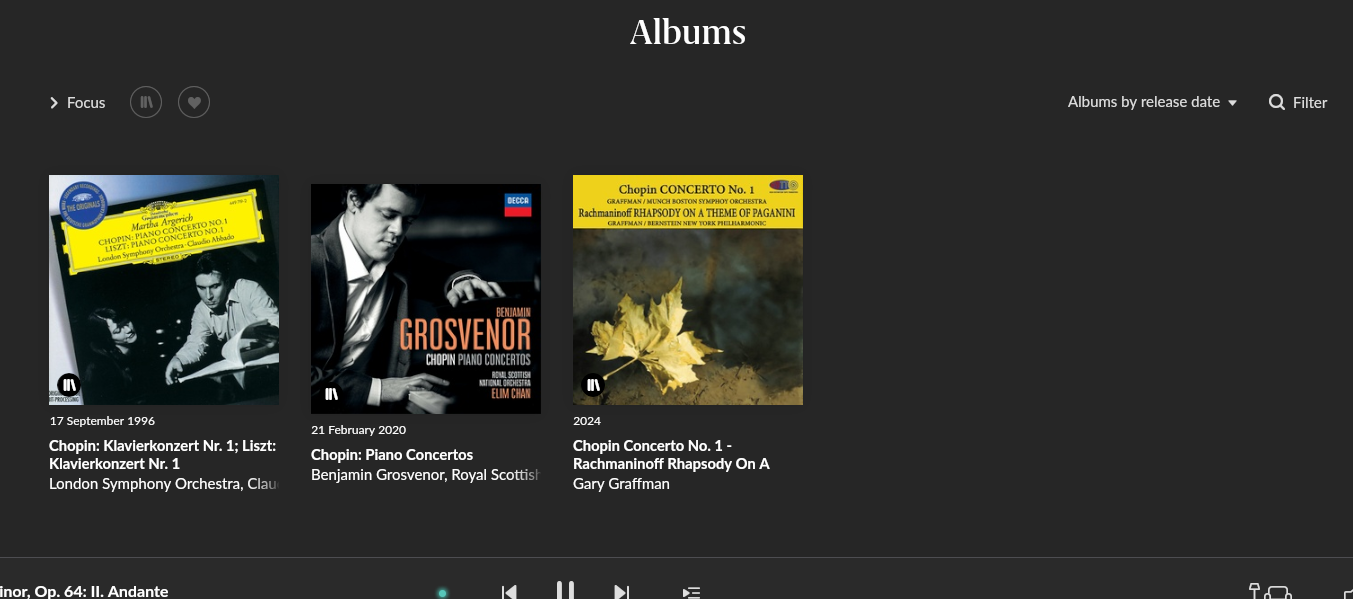Open the Chopin: Piano Concertos title link
Viewport: 1353px width, 599px height.
[x=392, y=455]
